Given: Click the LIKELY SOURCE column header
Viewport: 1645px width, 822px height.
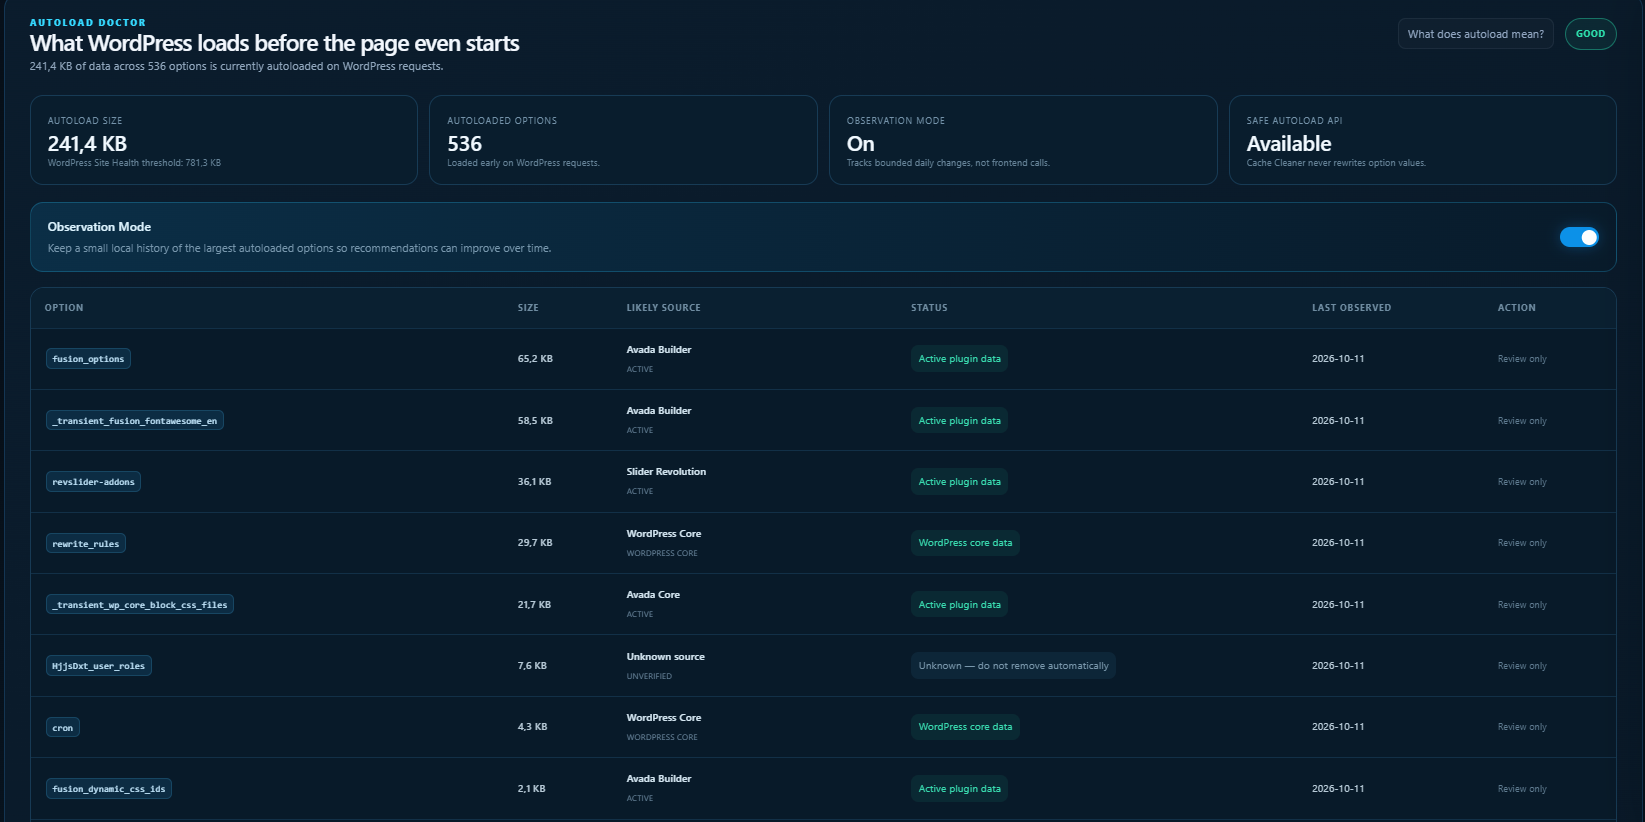Looking at the screenshot, I should [x=663, y=308].
